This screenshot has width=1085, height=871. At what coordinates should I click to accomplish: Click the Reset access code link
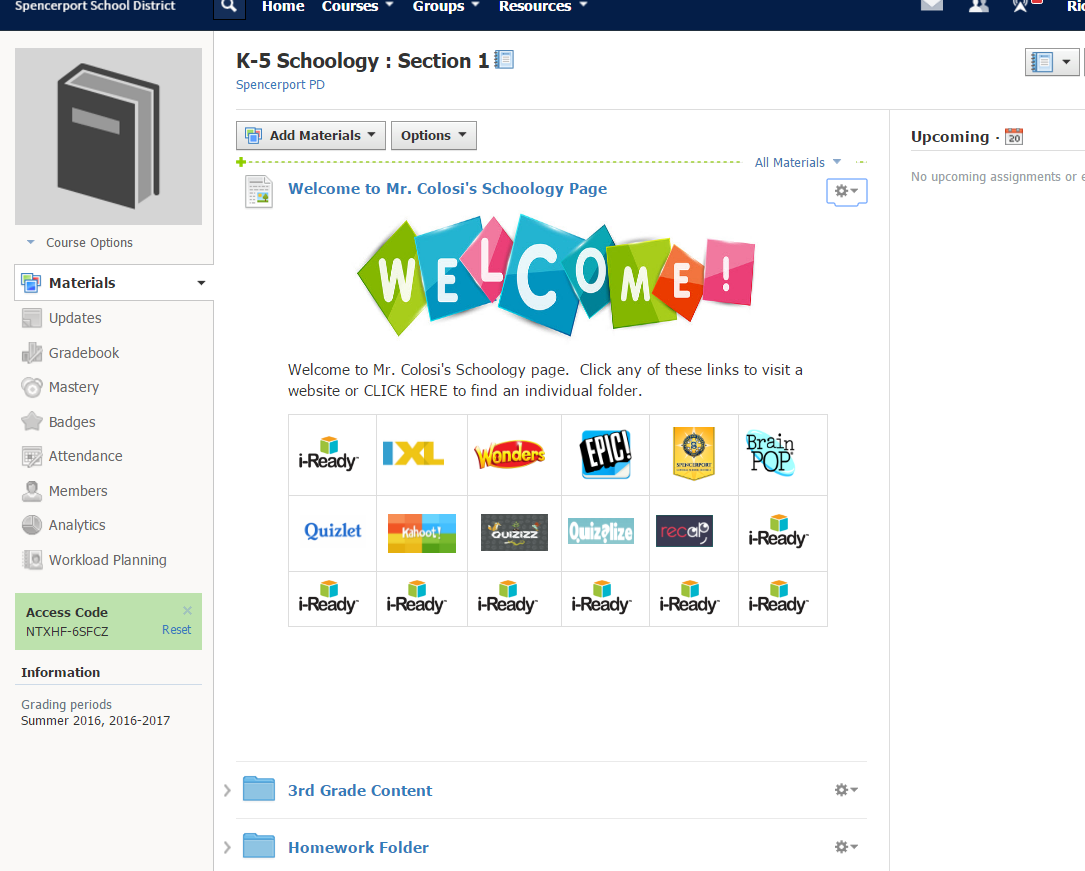coord(176,630)
